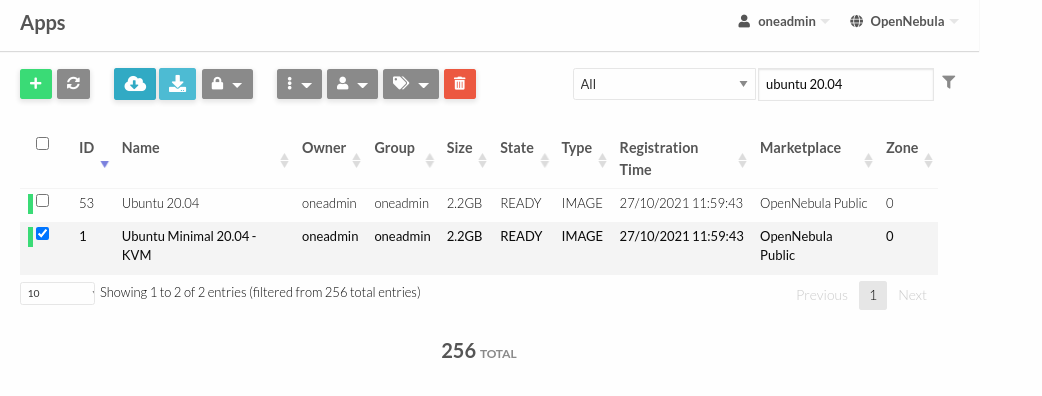The image size is (1042, 396).
Task: Click the download to local button
Action: point(177,84)
